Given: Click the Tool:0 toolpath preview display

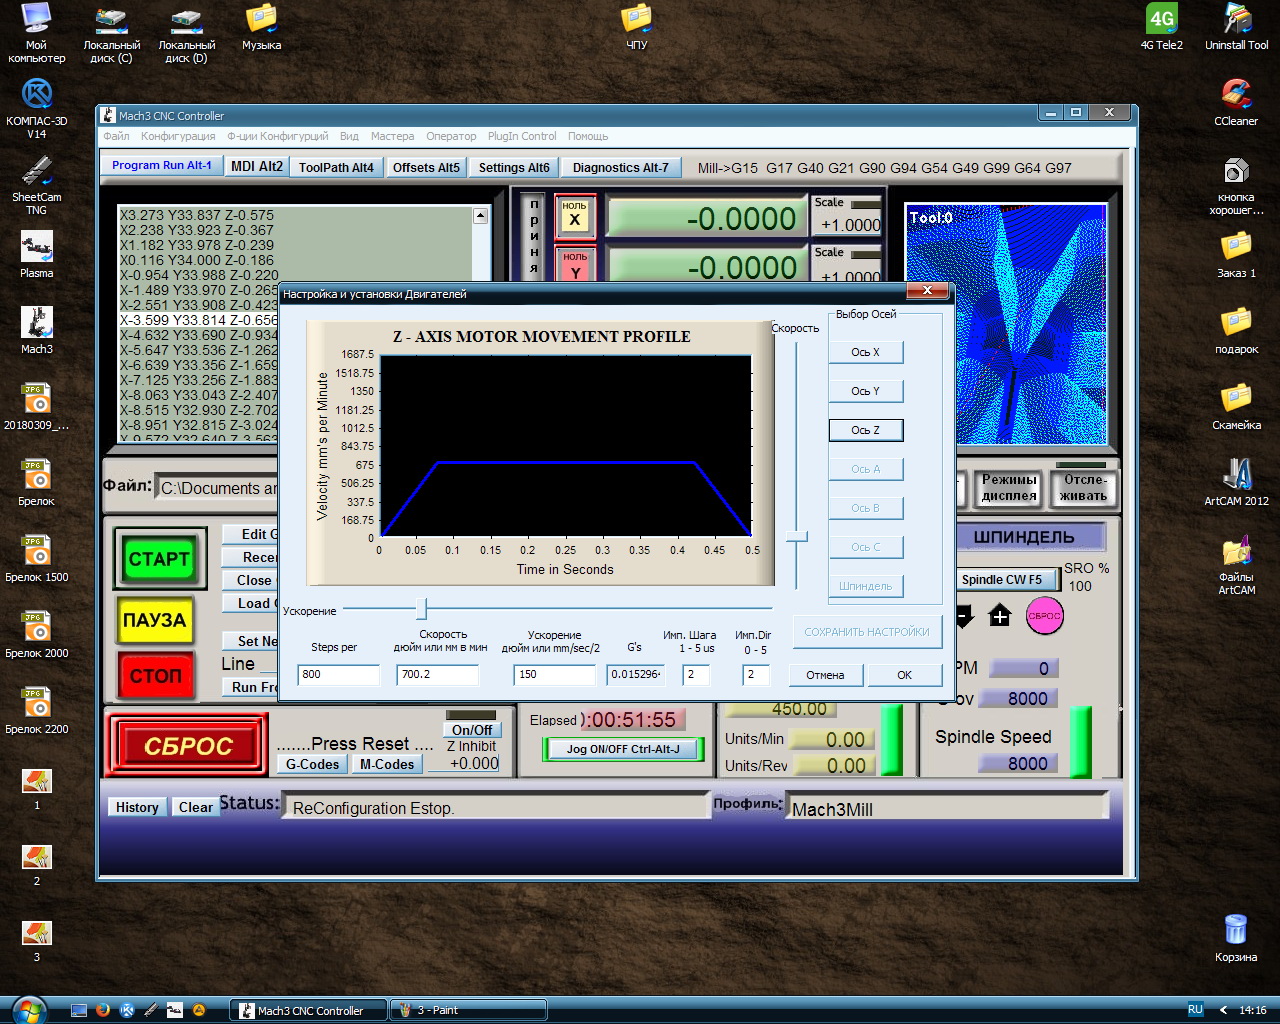Looking at the screenshot, I should tap(1006, 324).
